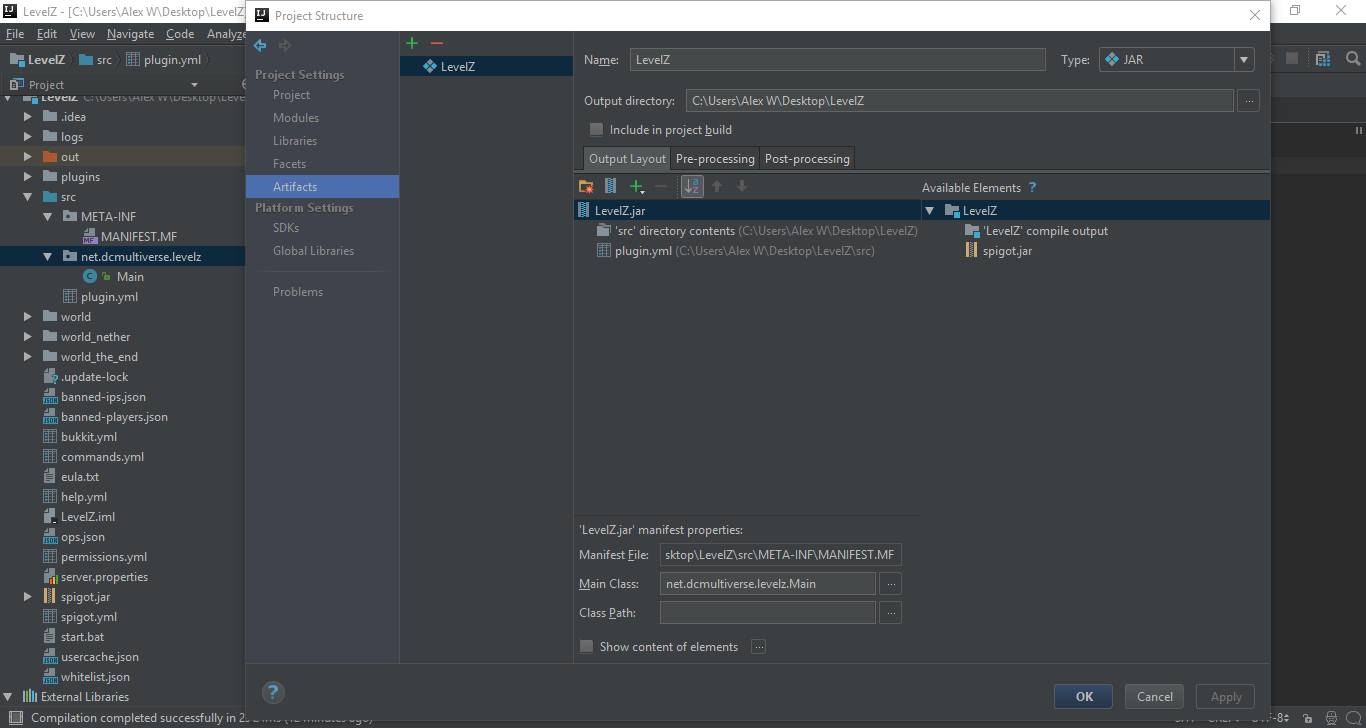Viewport: 1366px width, 728px height.
Task: Expand the plugins folder in the project tree
Action: (27, 176)
